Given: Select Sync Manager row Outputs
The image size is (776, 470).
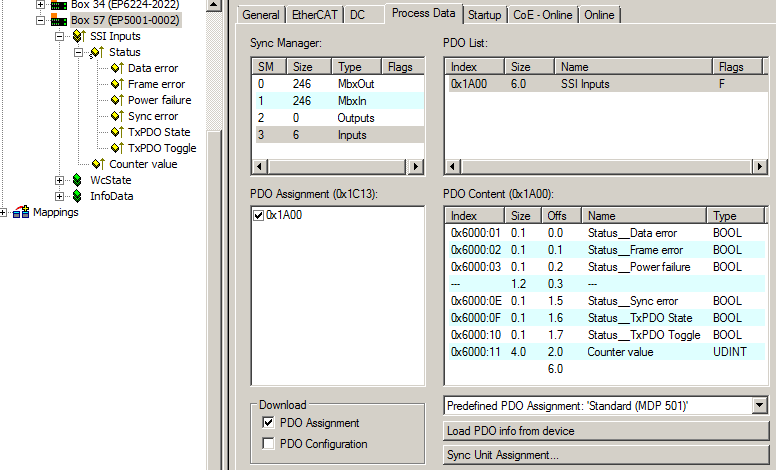Looking at the screenshot, I should [340, 118].
